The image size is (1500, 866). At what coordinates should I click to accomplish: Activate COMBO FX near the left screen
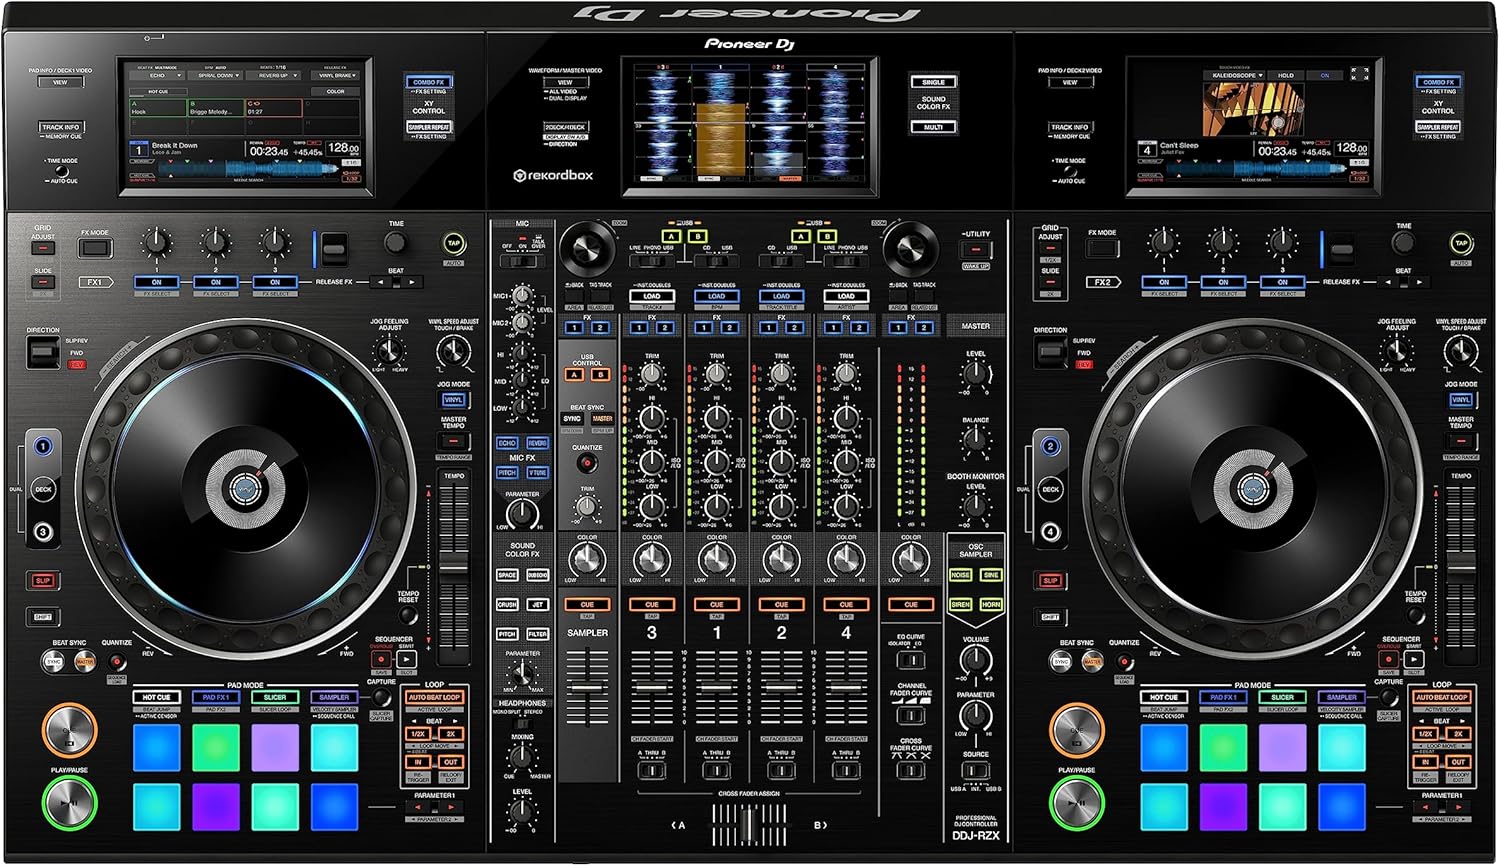pos(429,82)
